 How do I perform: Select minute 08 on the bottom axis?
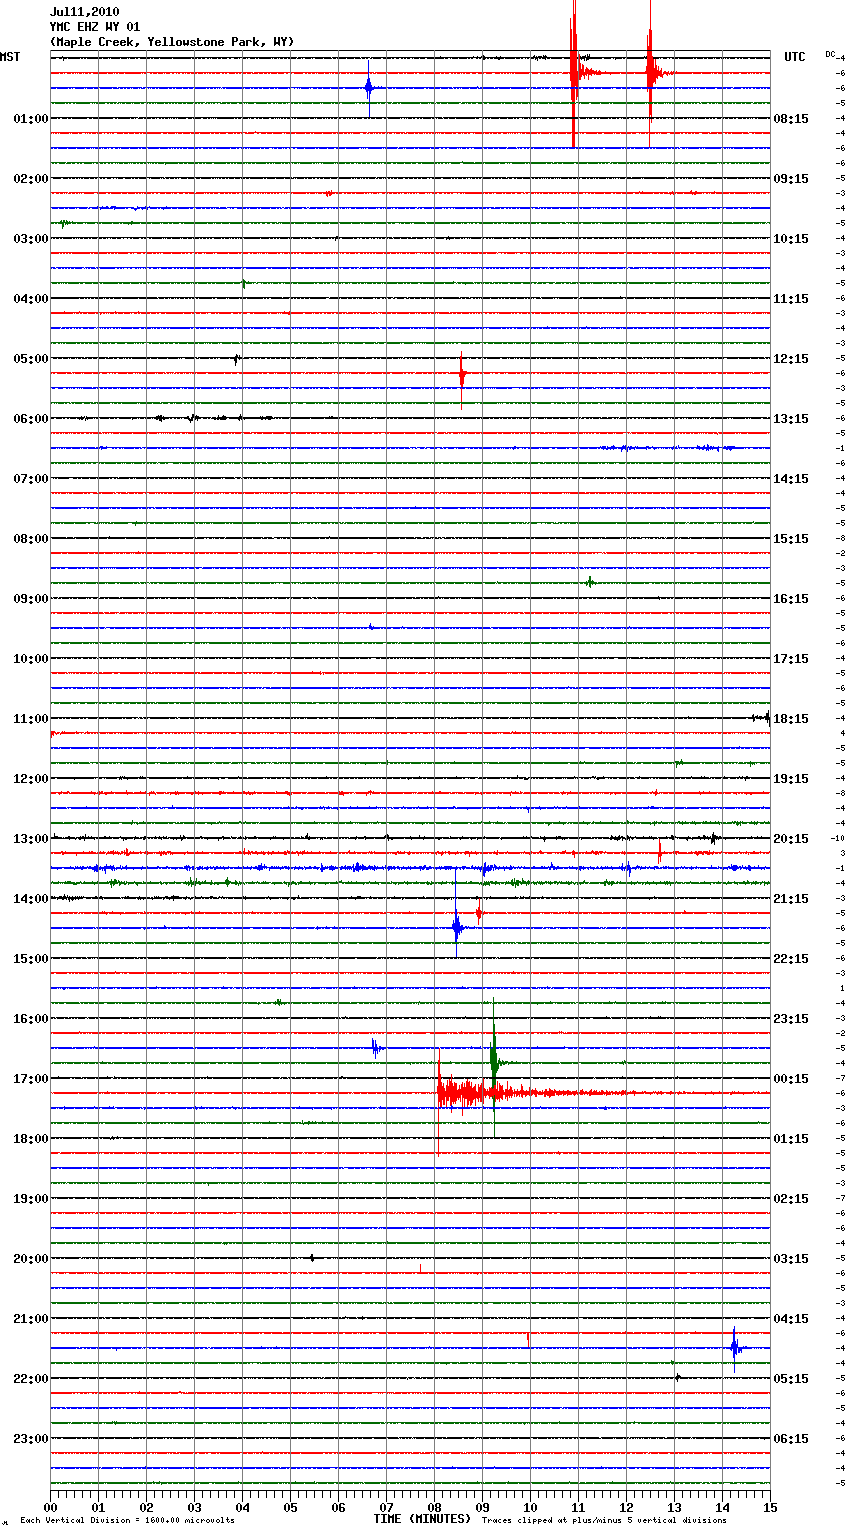click(x=434, y=1506)
